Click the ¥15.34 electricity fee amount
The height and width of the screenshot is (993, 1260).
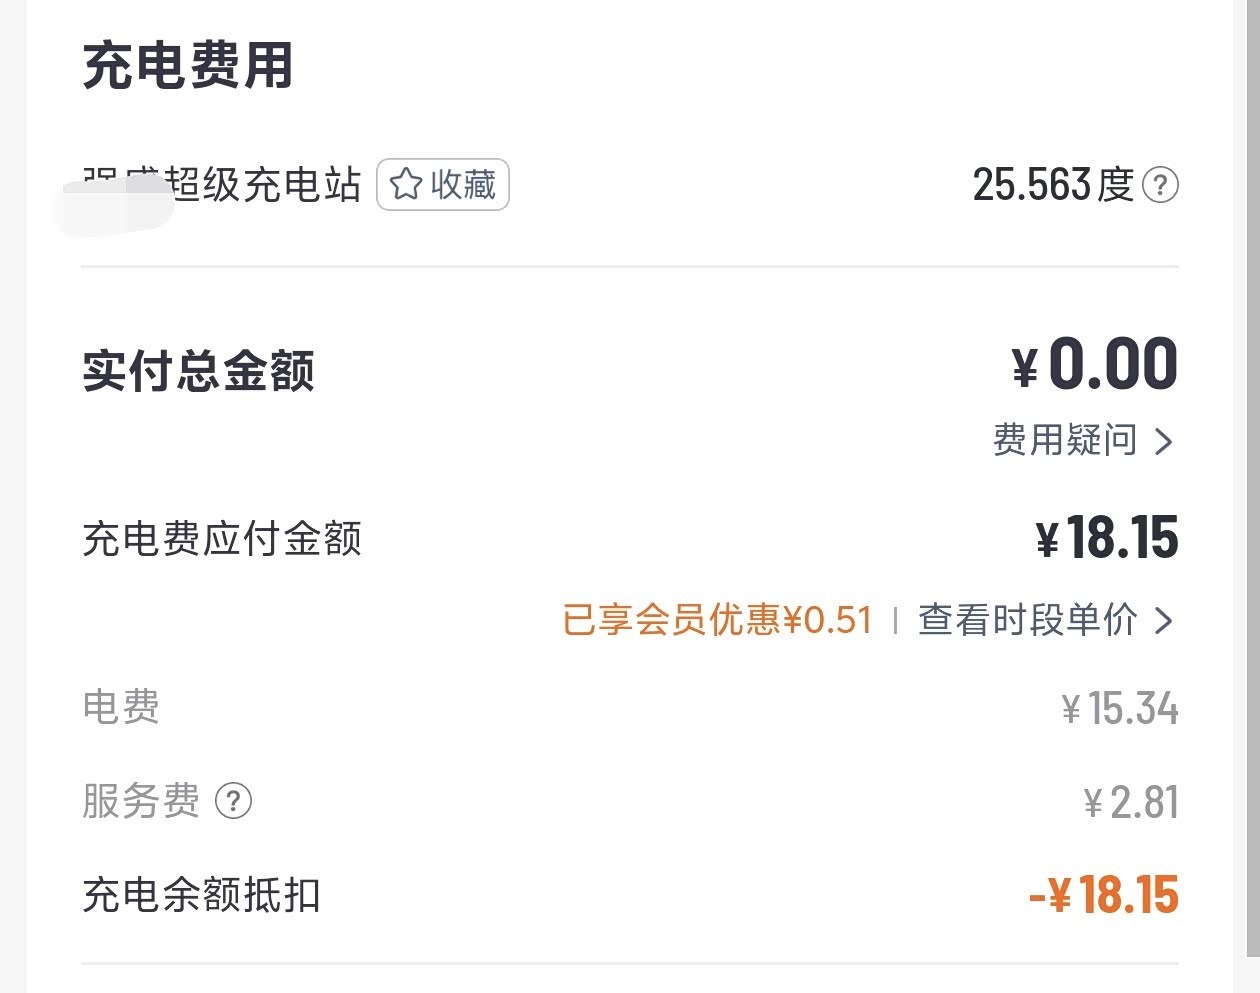(1120, 708)
